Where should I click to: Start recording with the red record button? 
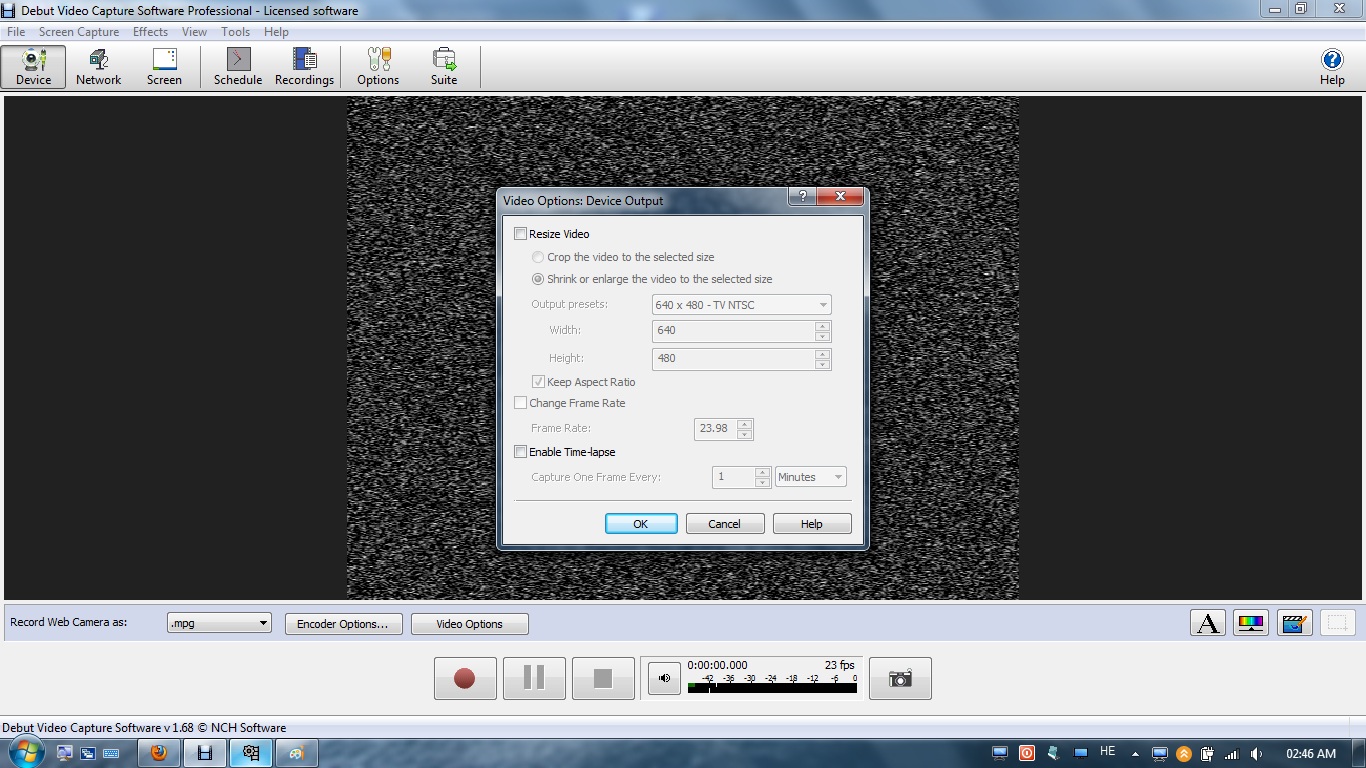pos(465,678)
